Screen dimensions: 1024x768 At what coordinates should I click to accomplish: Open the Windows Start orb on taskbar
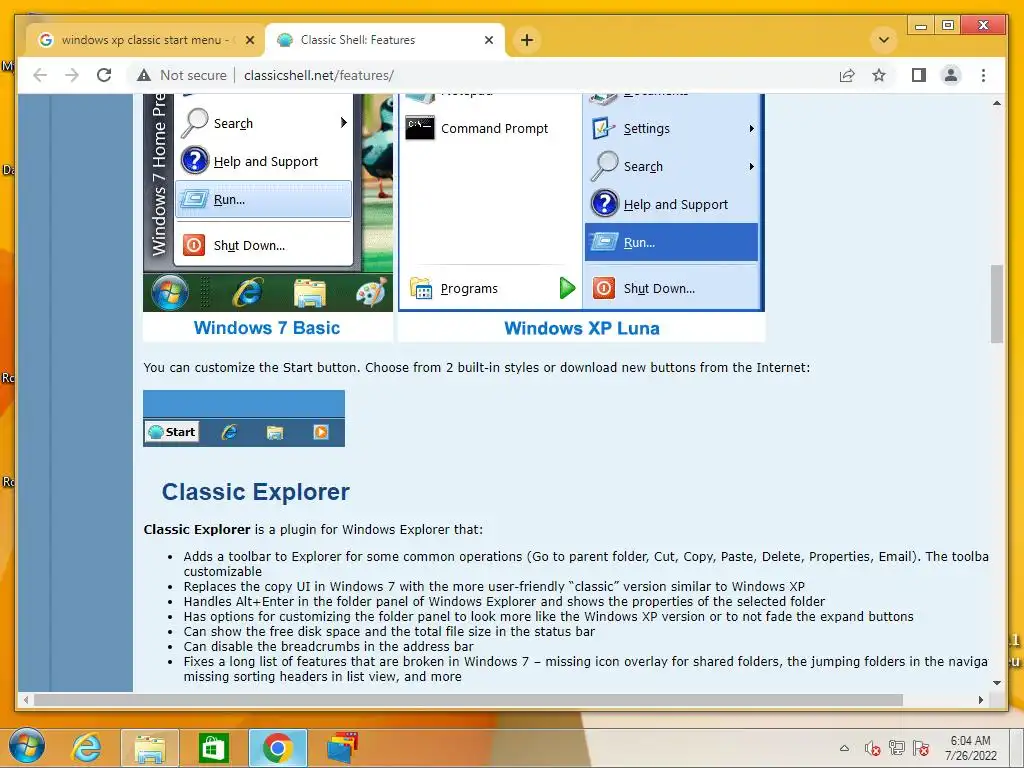pos(27,746)
